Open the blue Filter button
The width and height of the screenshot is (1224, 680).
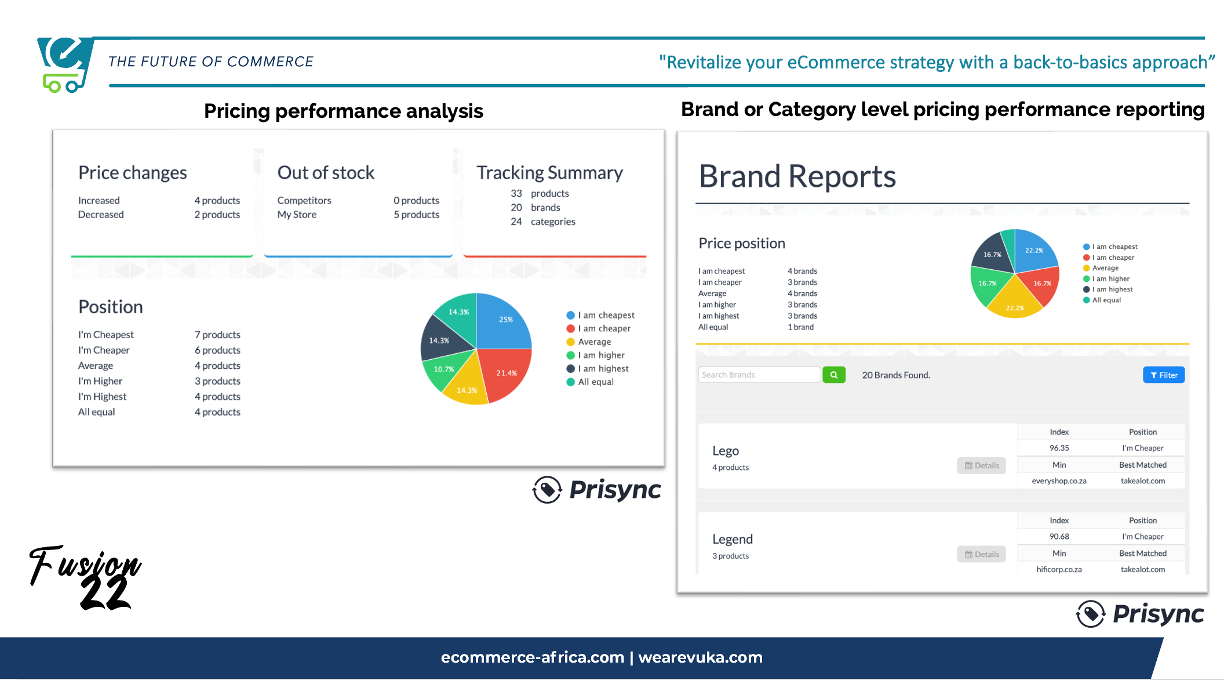1163,375
